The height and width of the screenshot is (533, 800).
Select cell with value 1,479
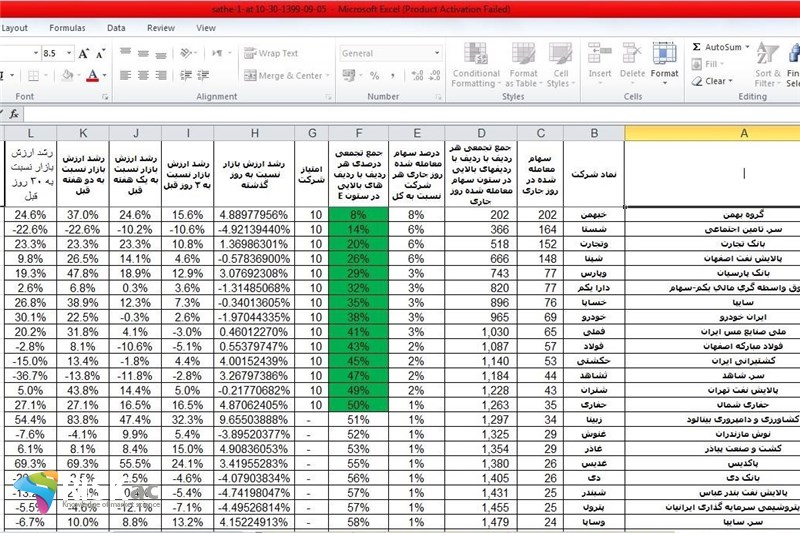[x=481, y=522]
